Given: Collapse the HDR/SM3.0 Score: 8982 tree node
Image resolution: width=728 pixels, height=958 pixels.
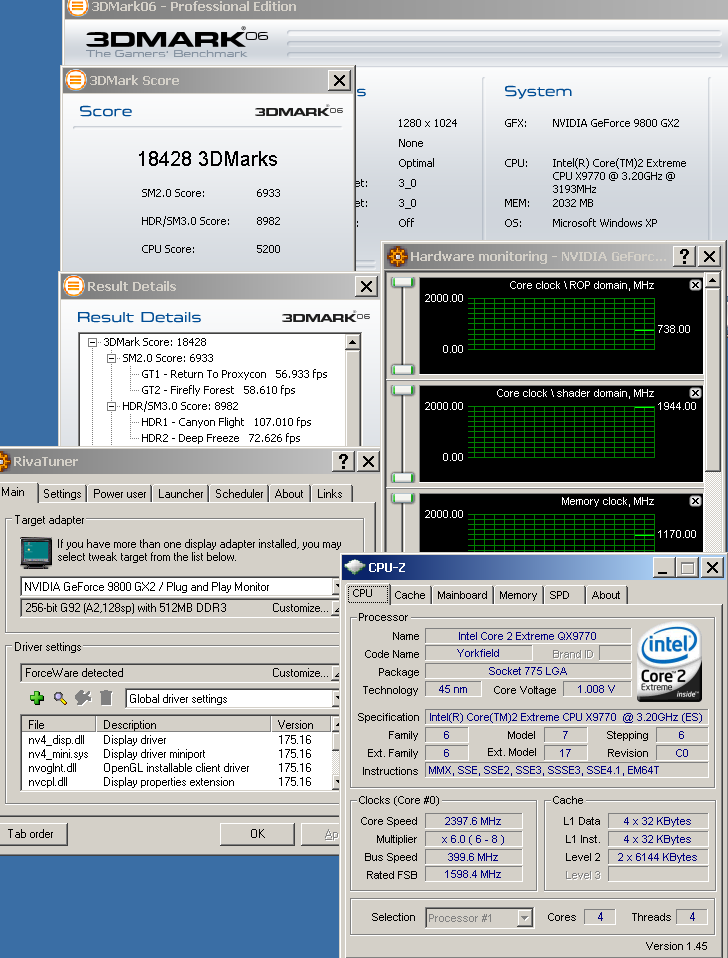Looking at the screenshot, I should [x=111, y=406].
